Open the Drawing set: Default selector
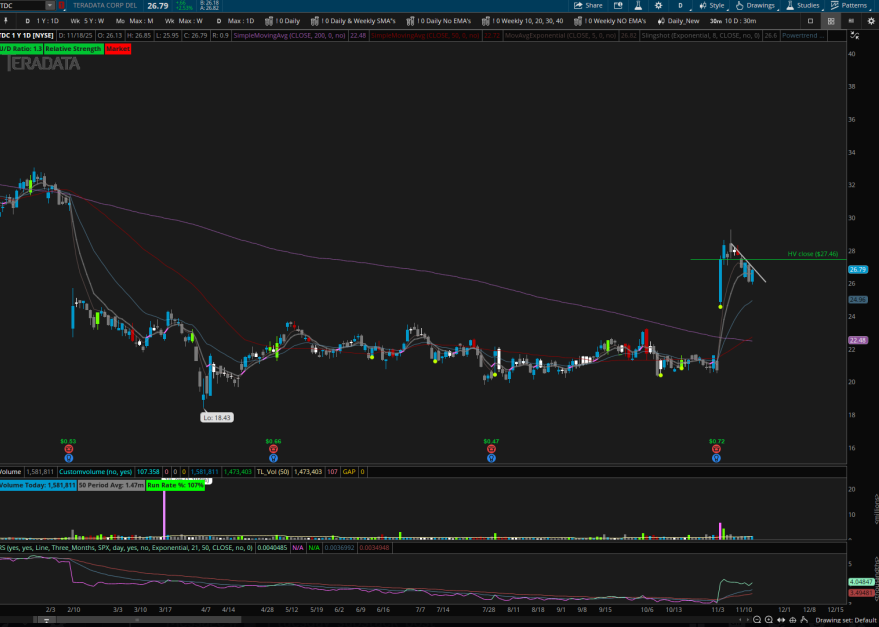 [x=845, y=620]
